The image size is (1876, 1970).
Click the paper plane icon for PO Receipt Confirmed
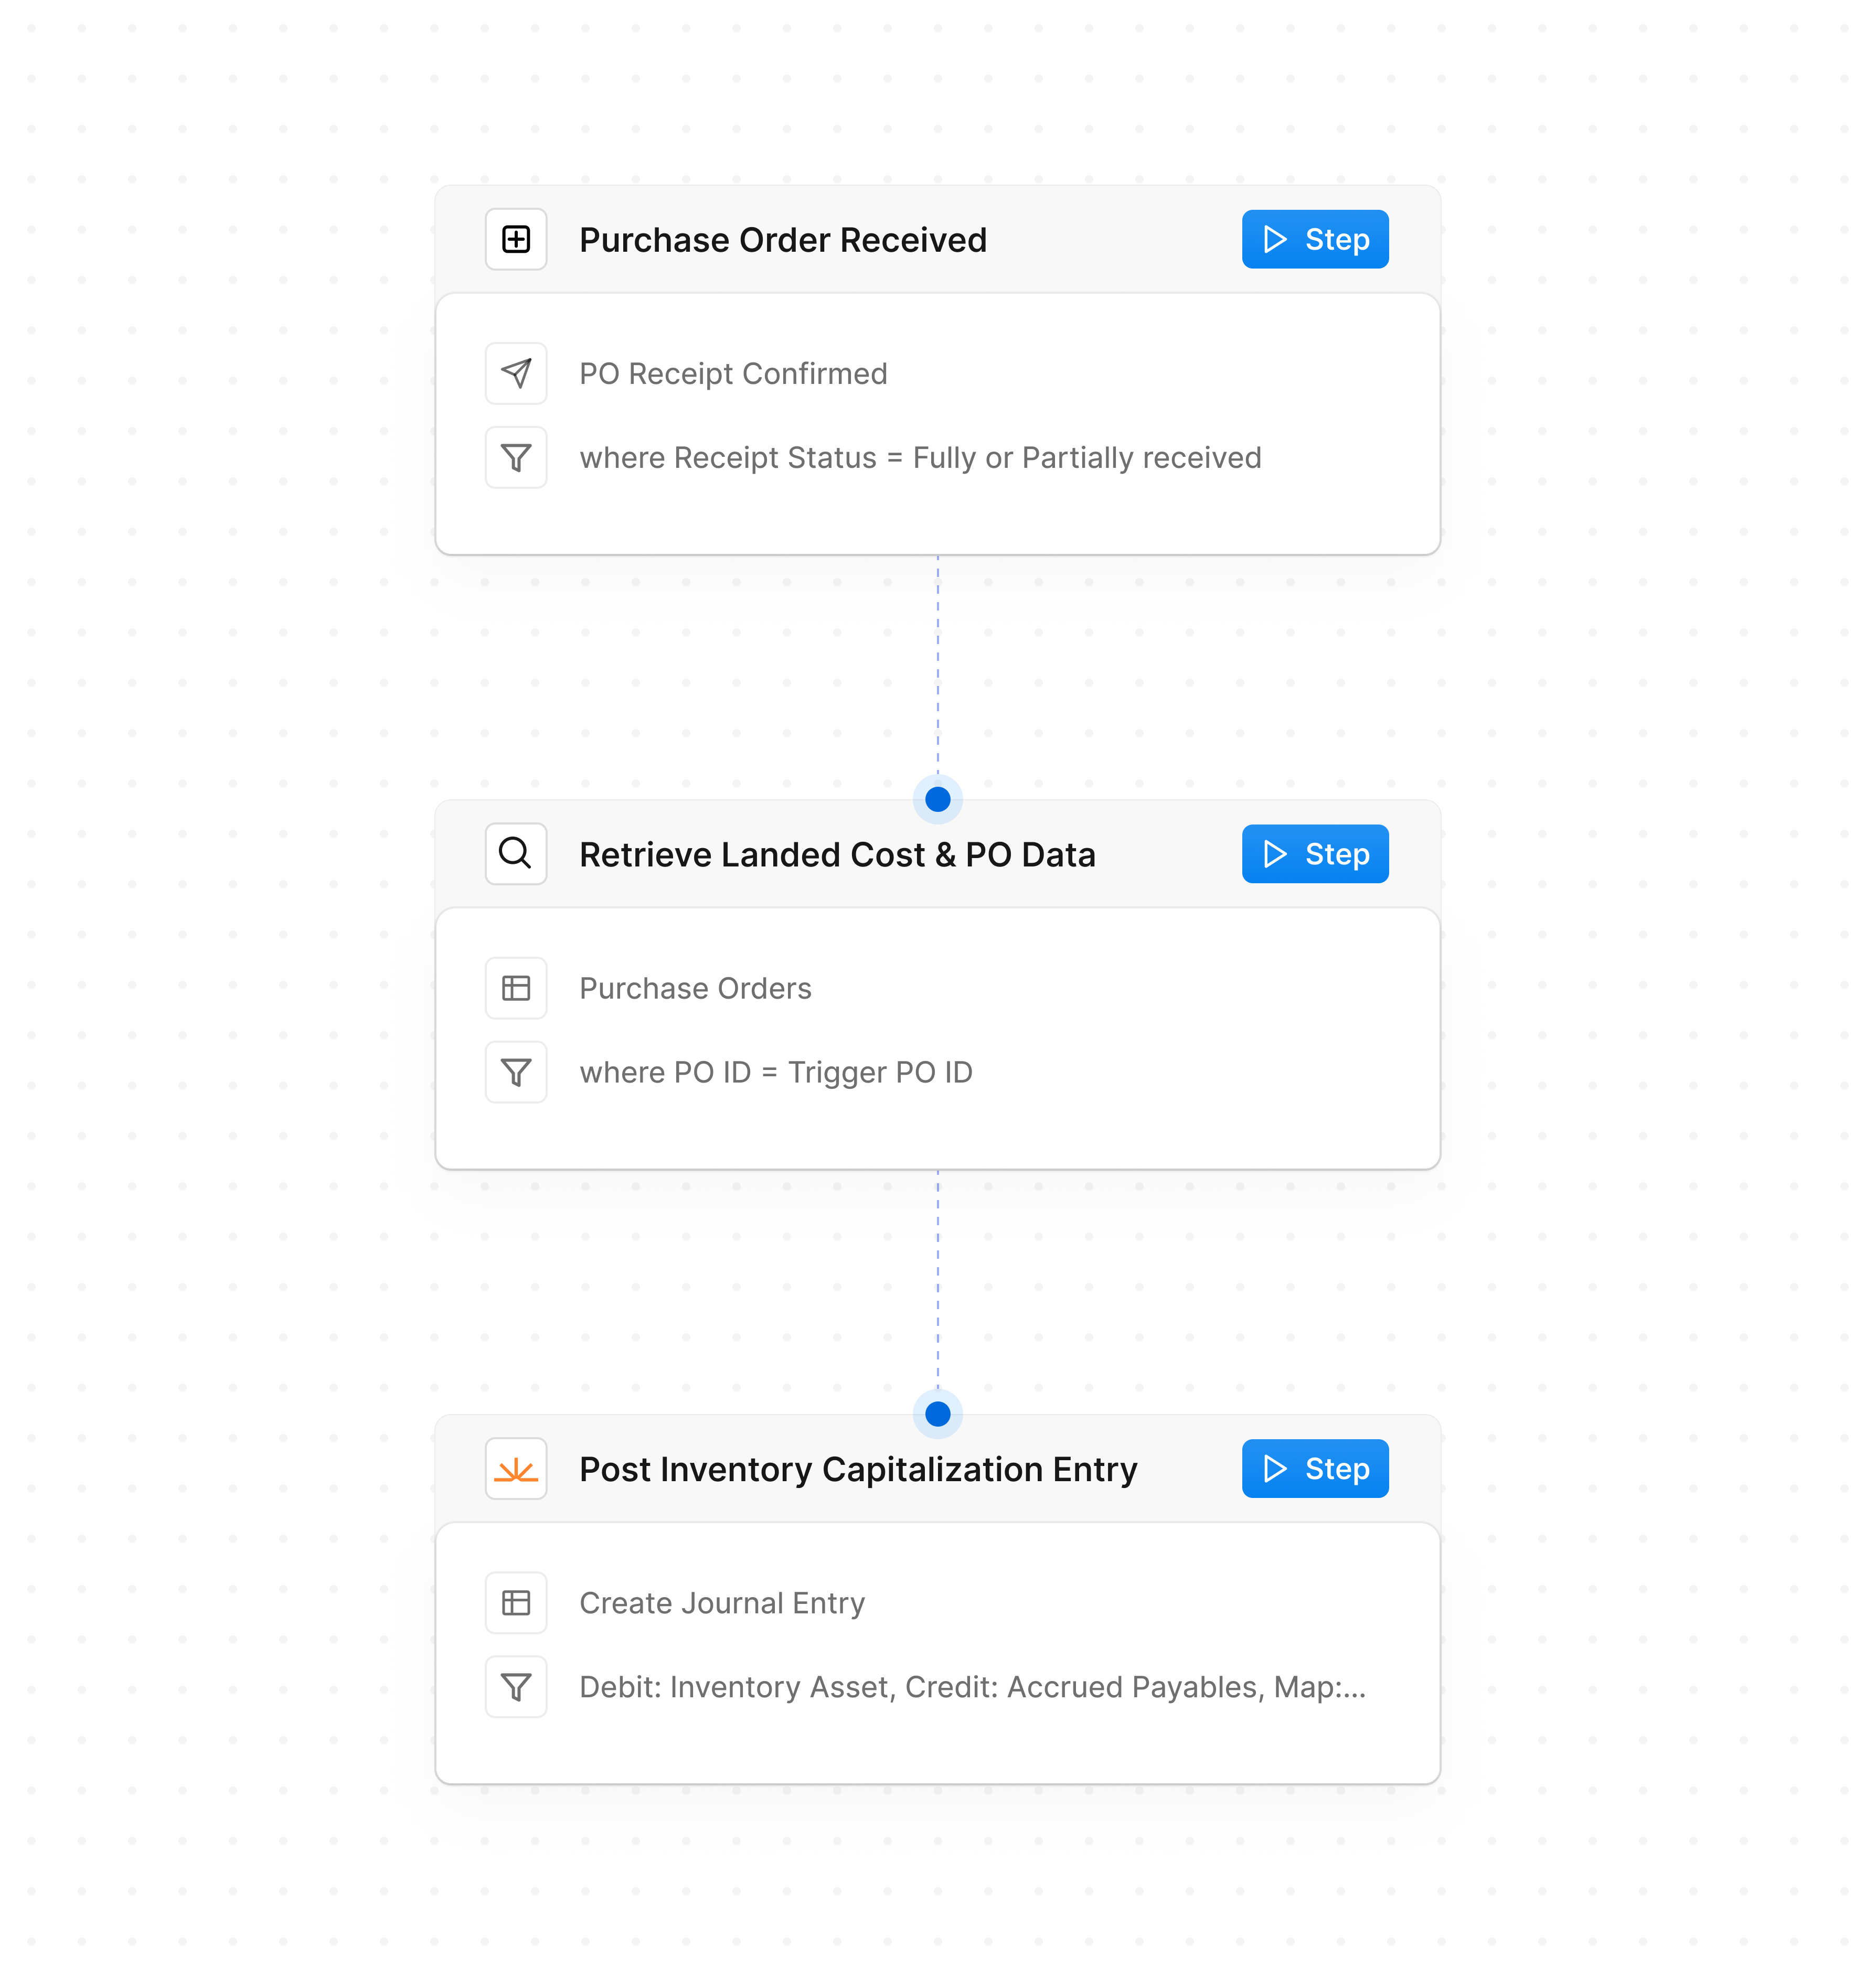coord(516,373)
